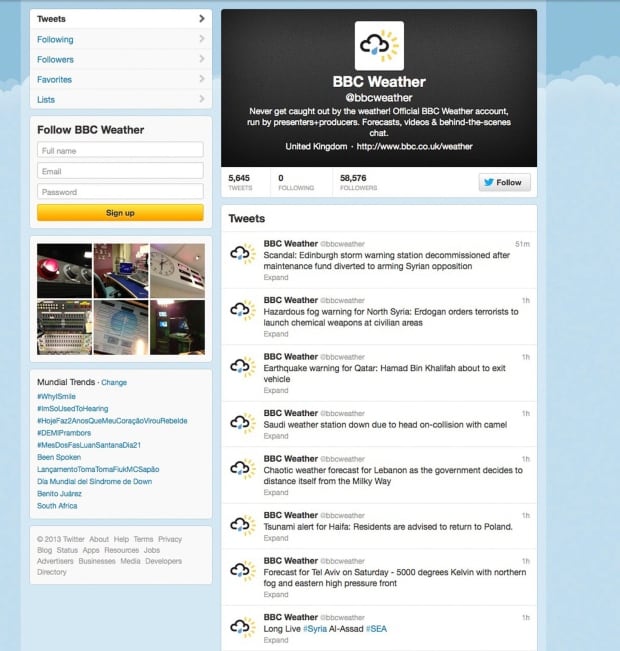Click the 51m timestamp on first tweet
The image size is (620, 651).
pos(522,244)
